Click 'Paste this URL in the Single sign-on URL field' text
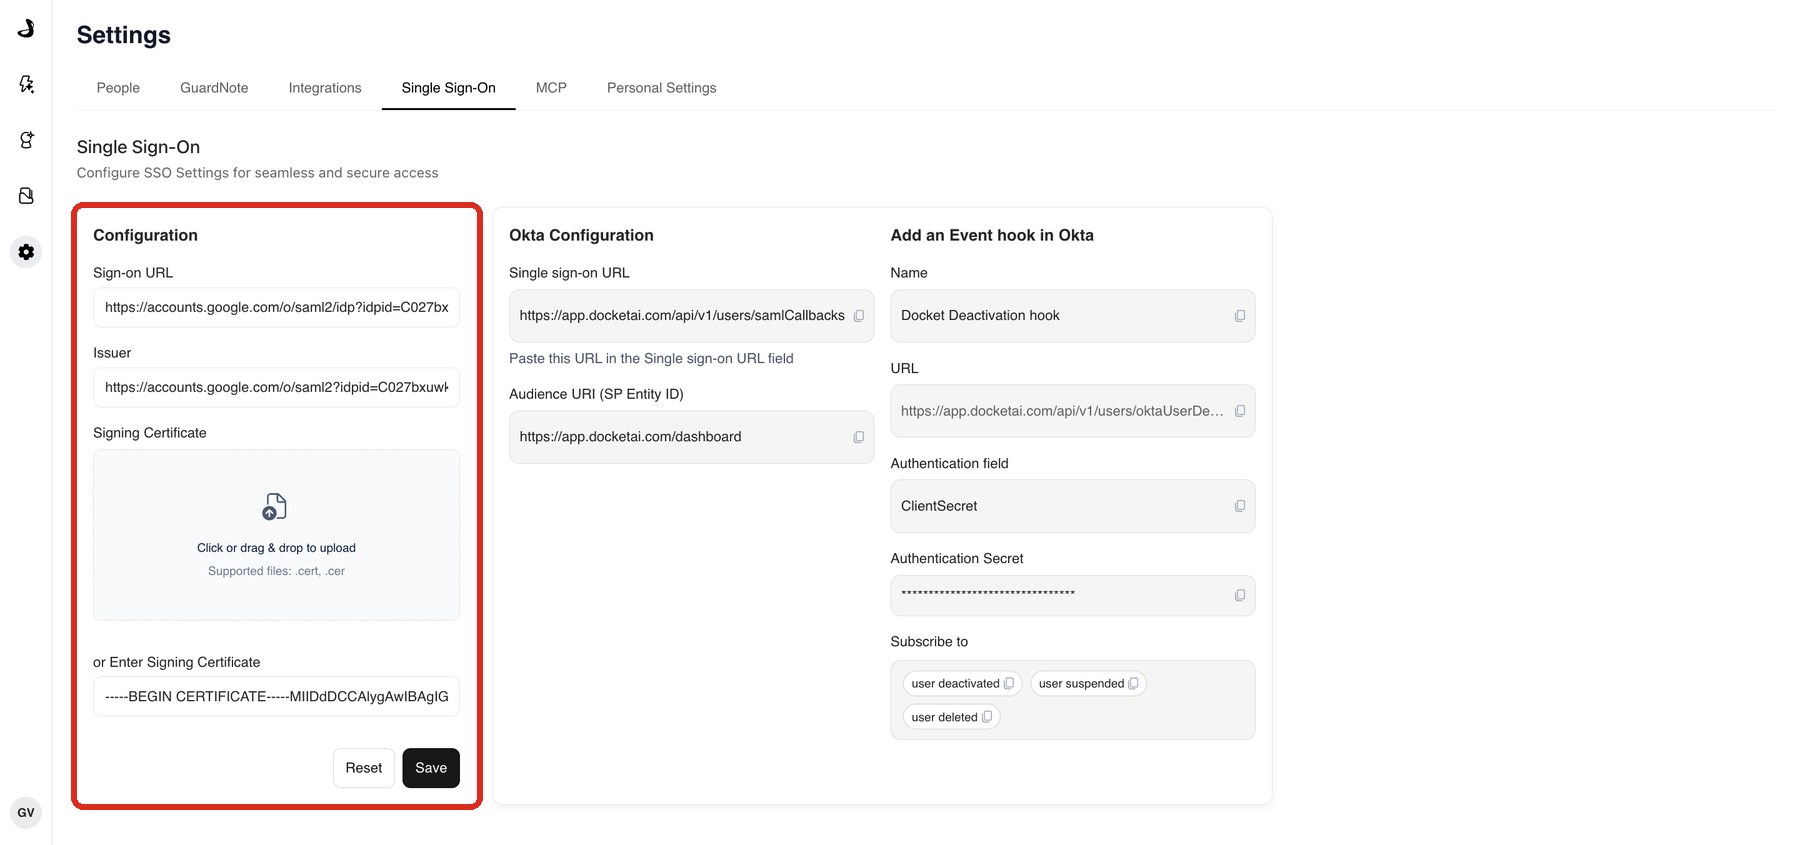Screen dimensions: 1800x845 coord(651,358)
